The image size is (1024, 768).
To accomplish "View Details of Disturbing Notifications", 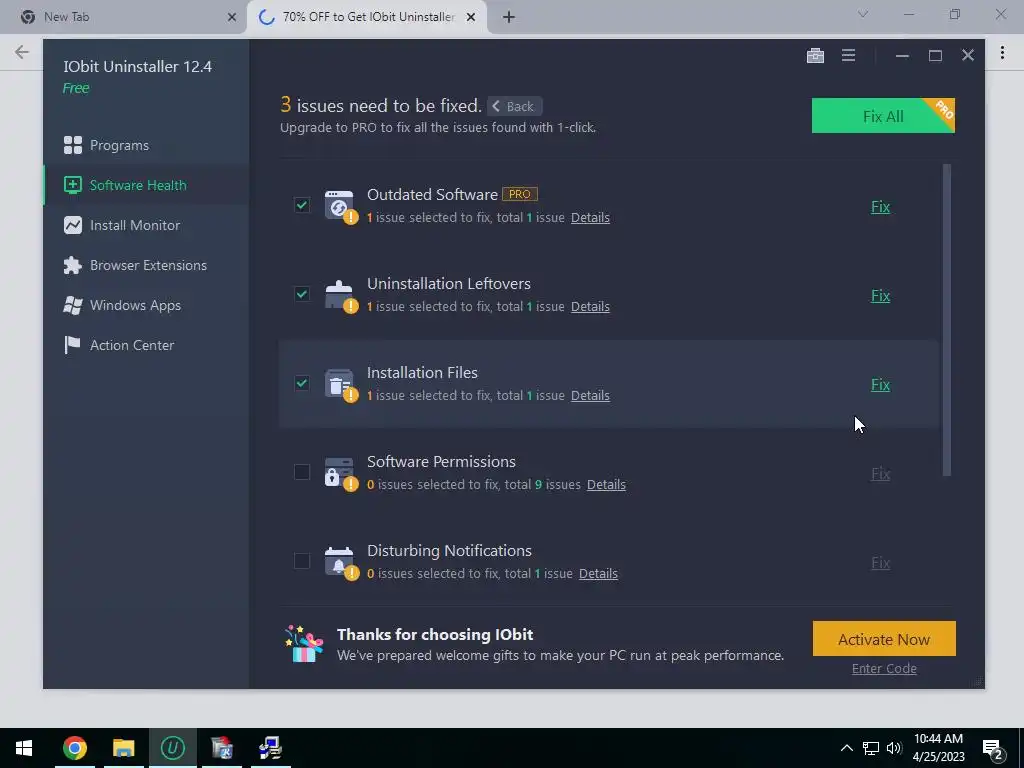I will (598, 573).
